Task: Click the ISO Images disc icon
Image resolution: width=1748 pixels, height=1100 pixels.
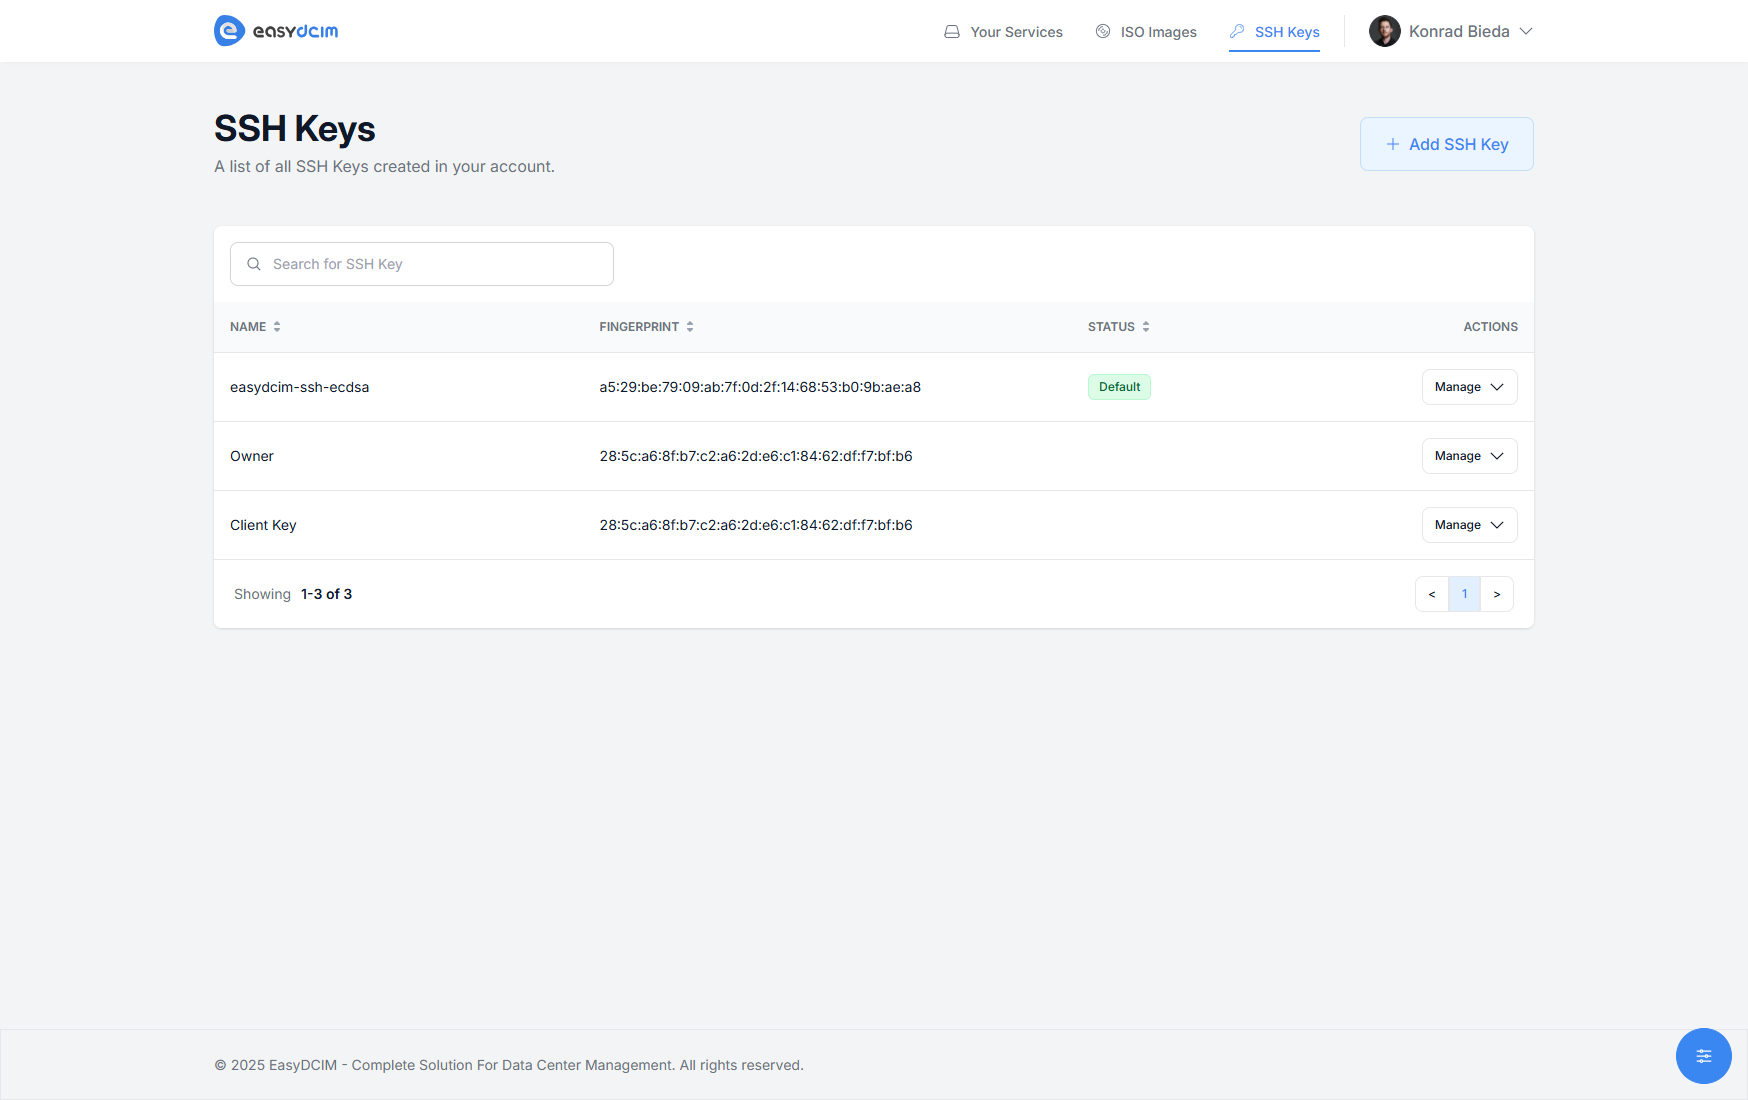Action: click(x=1103, y=31)
